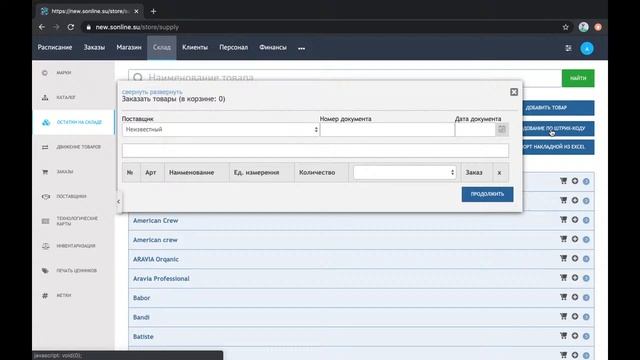This screenshot has height=360, width=640.
Task: Click the cart icon in ARAVIA Organic row
Action: 563,258
